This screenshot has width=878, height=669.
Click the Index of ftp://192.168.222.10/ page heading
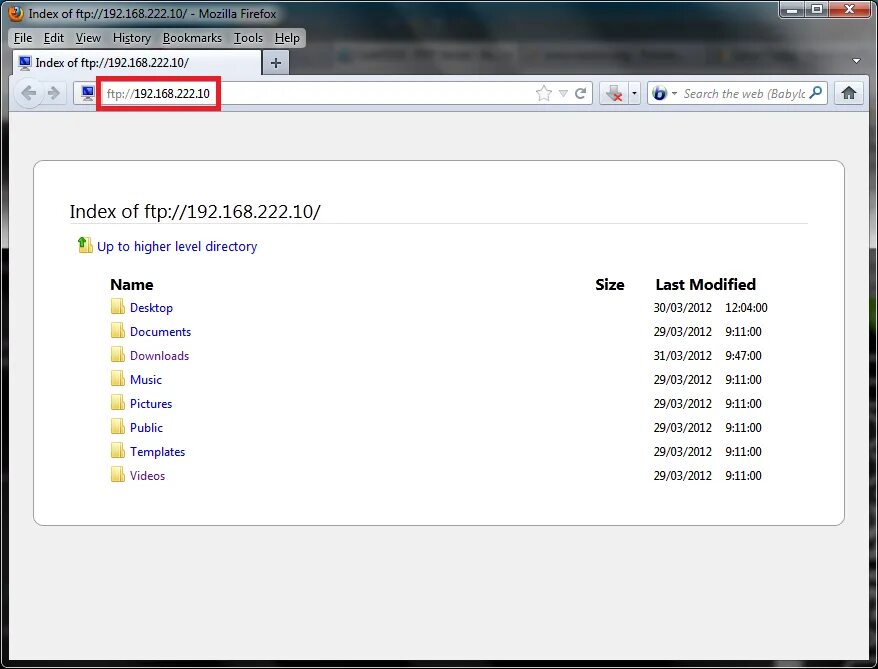click(x=195, y=212)
